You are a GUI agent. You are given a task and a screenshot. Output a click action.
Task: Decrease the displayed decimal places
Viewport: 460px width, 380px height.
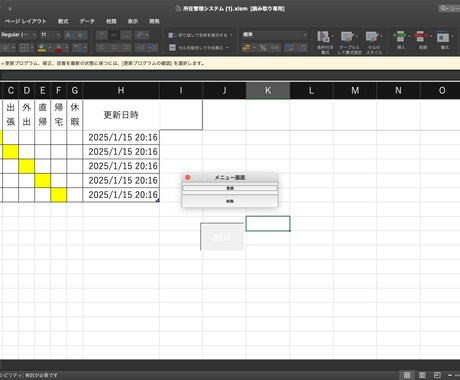coord(302,48)
